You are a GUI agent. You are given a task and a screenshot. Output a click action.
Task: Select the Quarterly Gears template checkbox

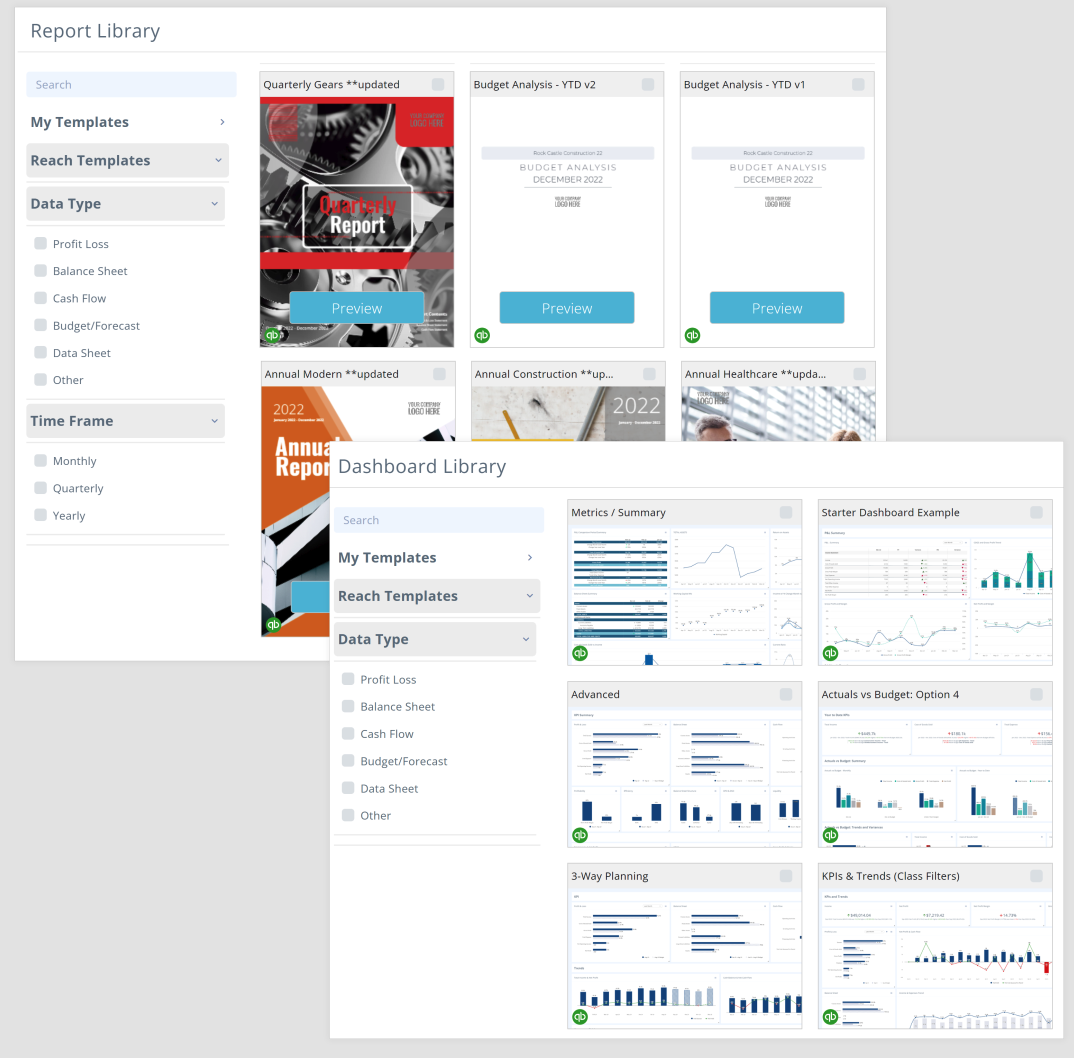tap(438, 84)
